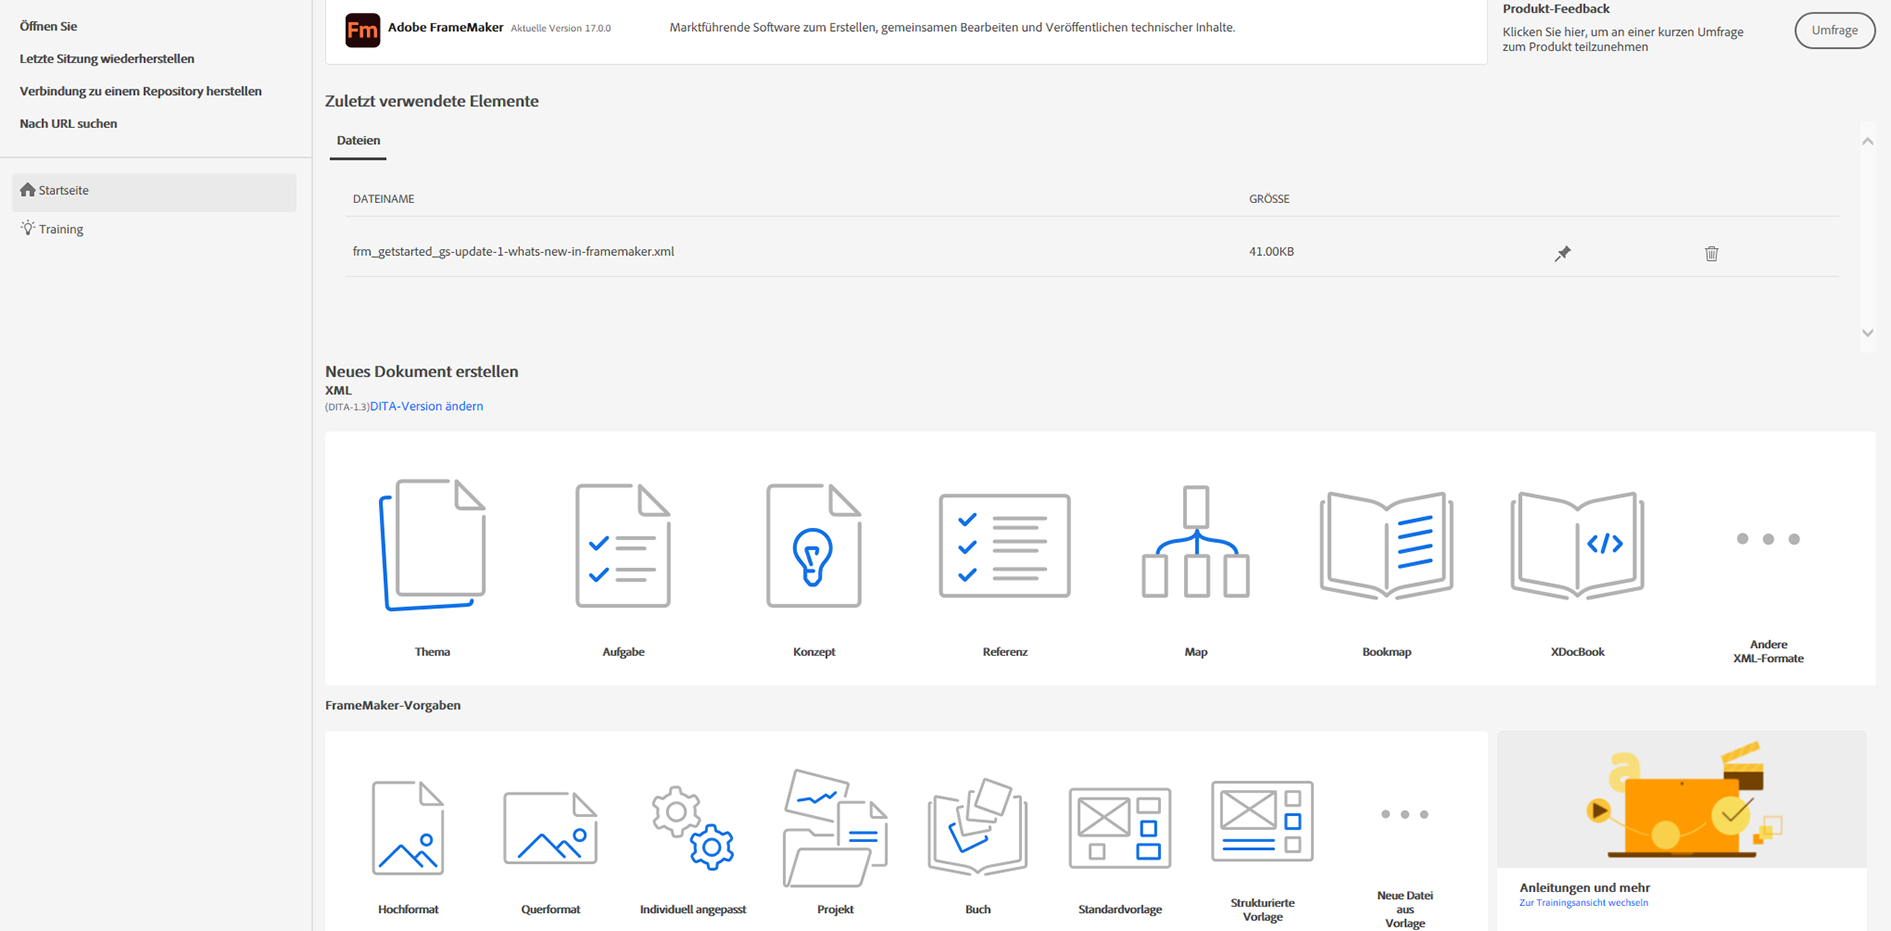The width and height of the screenshot is (1891, 931).
Task: Pin the recent file frm_getstarted xml
Action: pos(1562,254)
